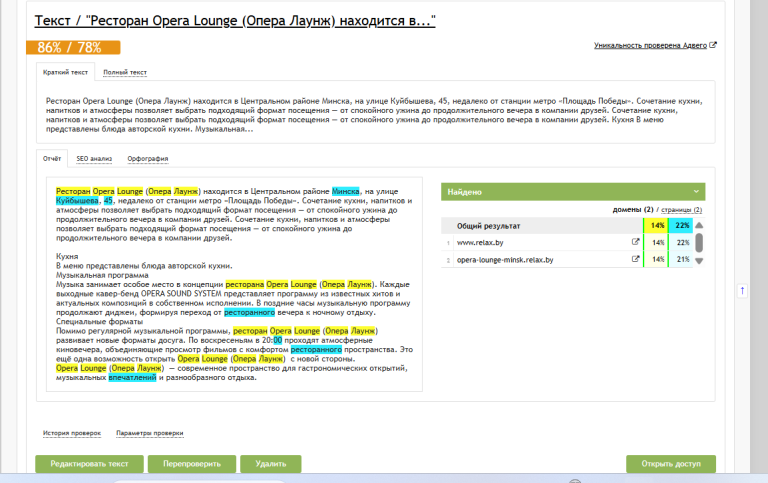Image resolution: width=768 pixels, height=483 pixels.
Task: Click the Найдено panel header title
Action: [464, 192]
